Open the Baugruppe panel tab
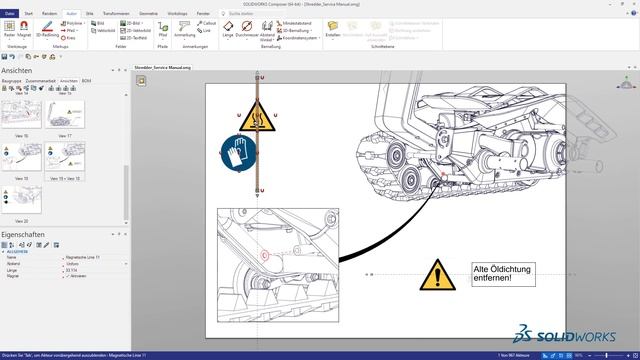The width and height of the screenshot is (640, 360). point(11,81)
